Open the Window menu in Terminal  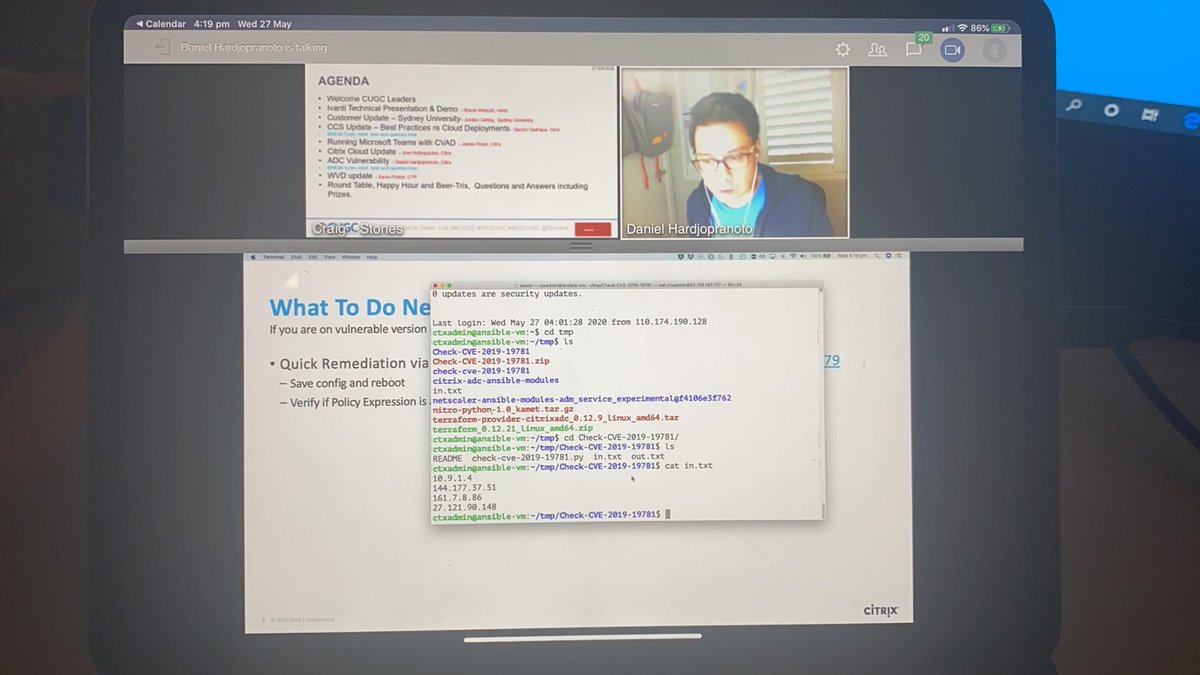[x=351, y=257]
